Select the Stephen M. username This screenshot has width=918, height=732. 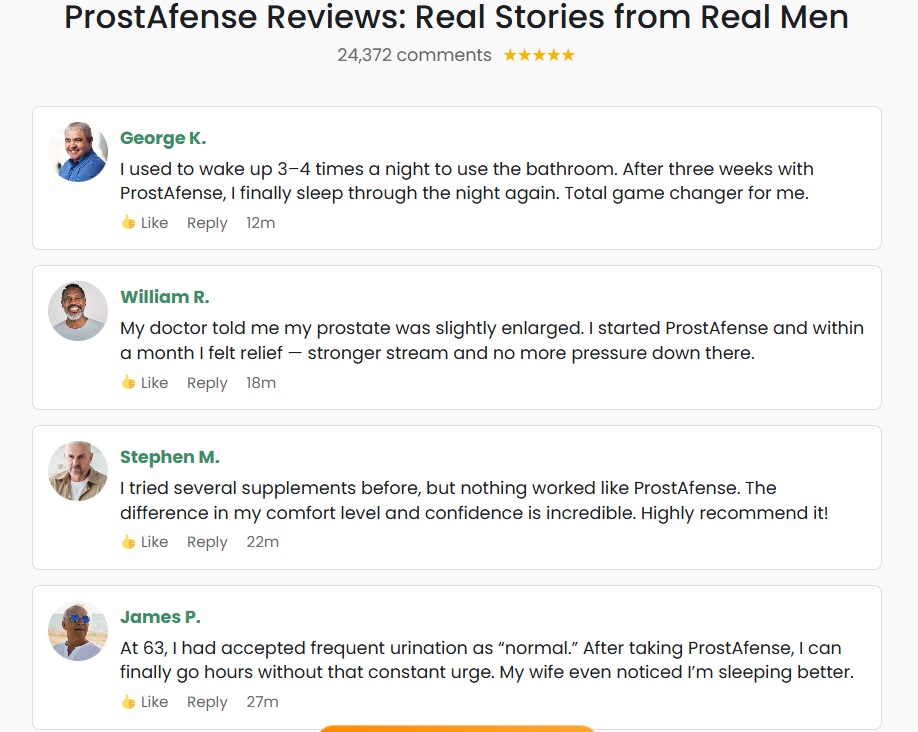click(x=170, y=457)
